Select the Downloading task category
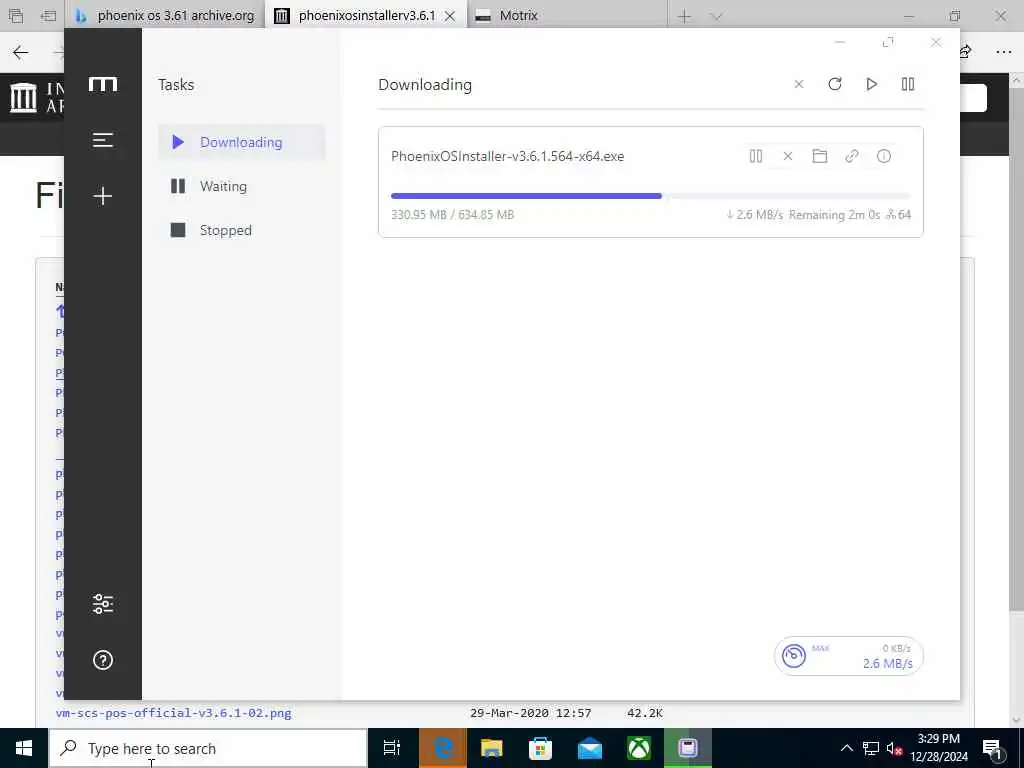The width and height of the screenshot is (1024, 768). tap(242, 142)
